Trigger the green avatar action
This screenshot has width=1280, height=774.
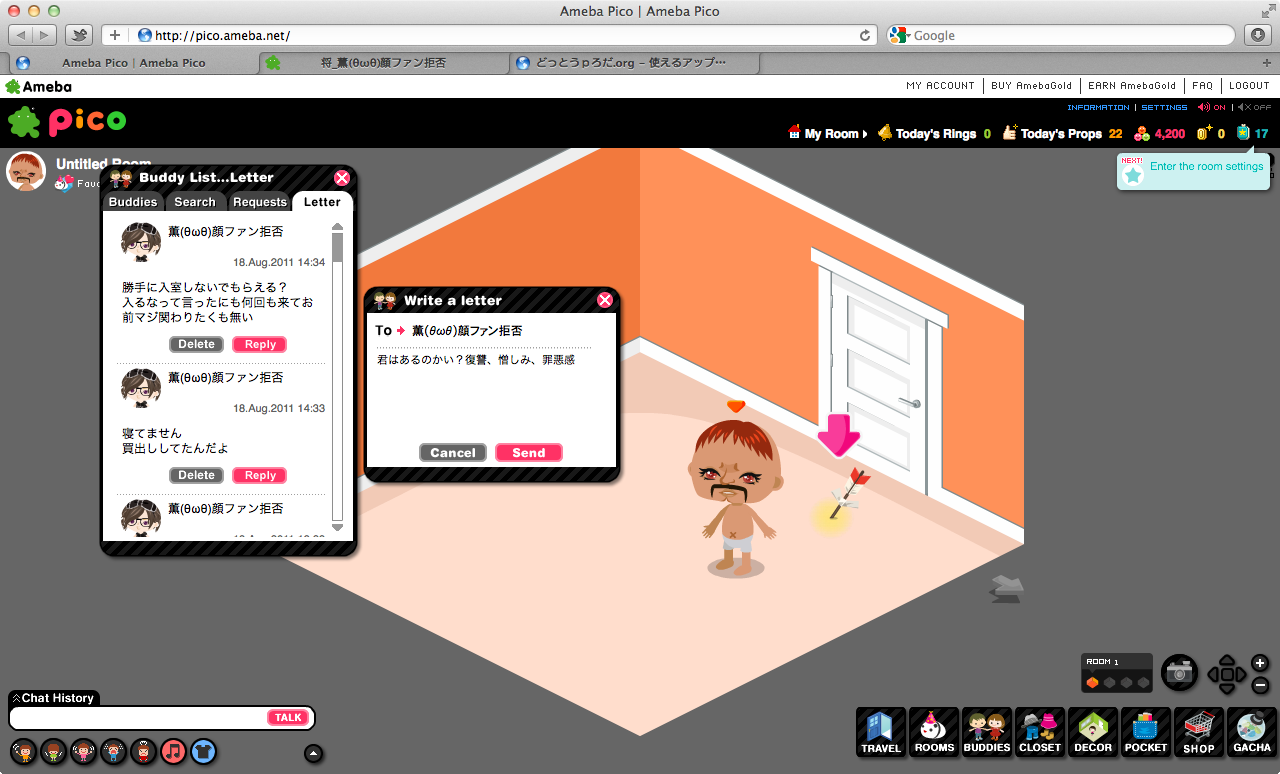point(54,751)
